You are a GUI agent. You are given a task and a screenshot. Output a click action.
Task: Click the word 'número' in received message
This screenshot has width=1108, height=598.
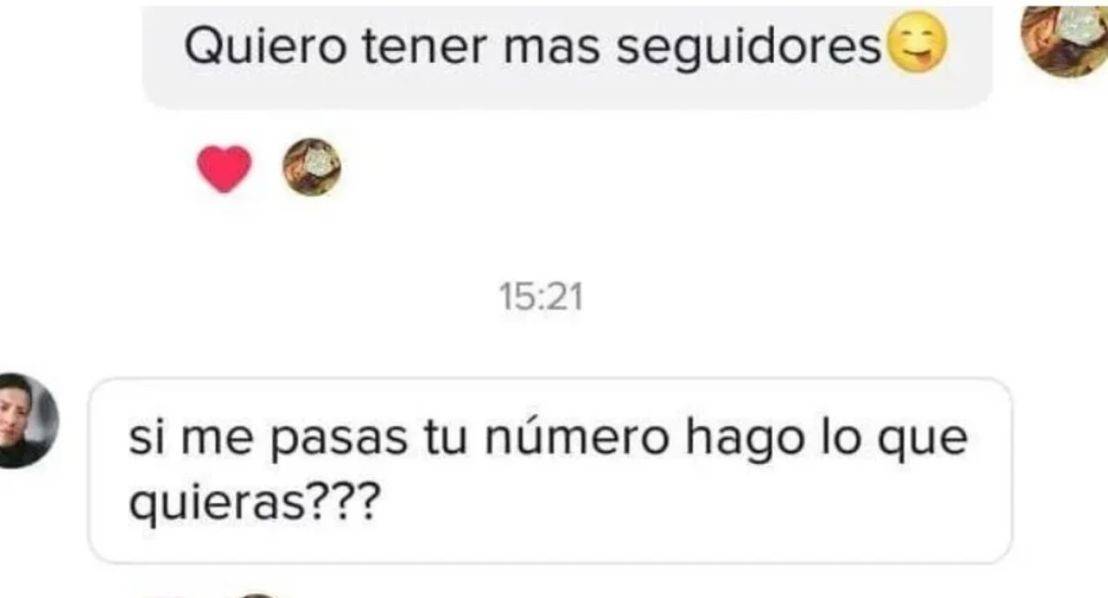[577, 437]
